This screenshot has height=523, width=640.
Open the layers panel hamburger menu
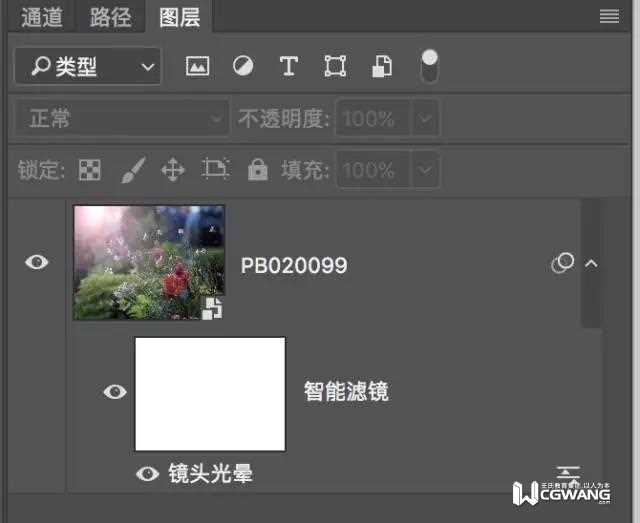[x=609, y=17]
